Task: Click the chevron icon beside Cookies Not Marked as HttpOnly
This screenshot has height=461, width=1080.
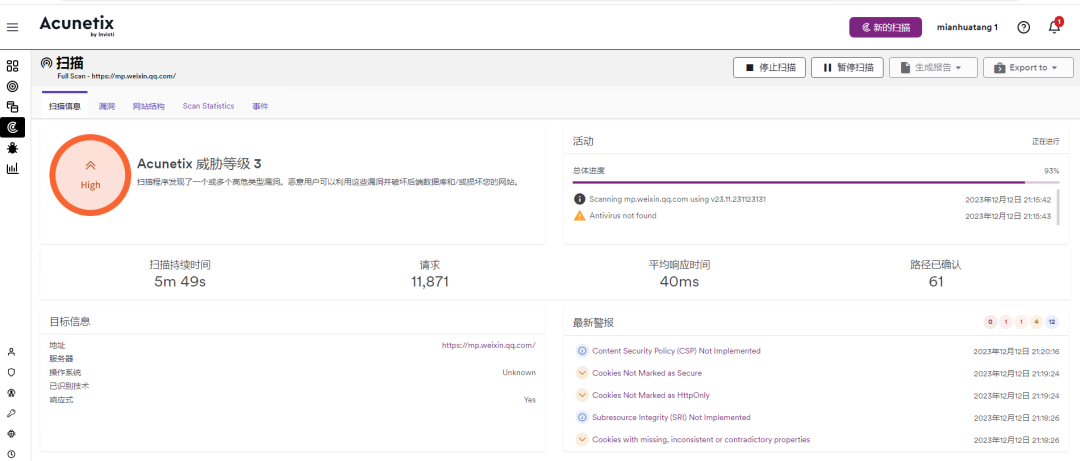Action: [581, 396]
